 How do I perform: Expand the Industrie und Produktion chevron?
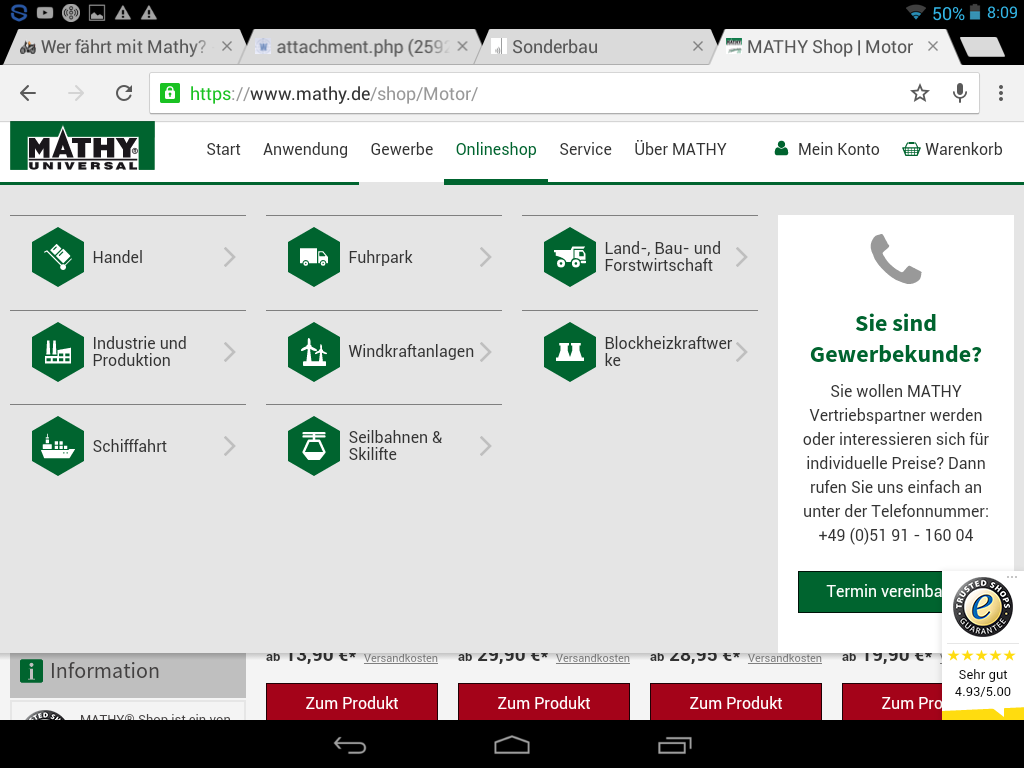pyautogui.click(x=230, y=352)
